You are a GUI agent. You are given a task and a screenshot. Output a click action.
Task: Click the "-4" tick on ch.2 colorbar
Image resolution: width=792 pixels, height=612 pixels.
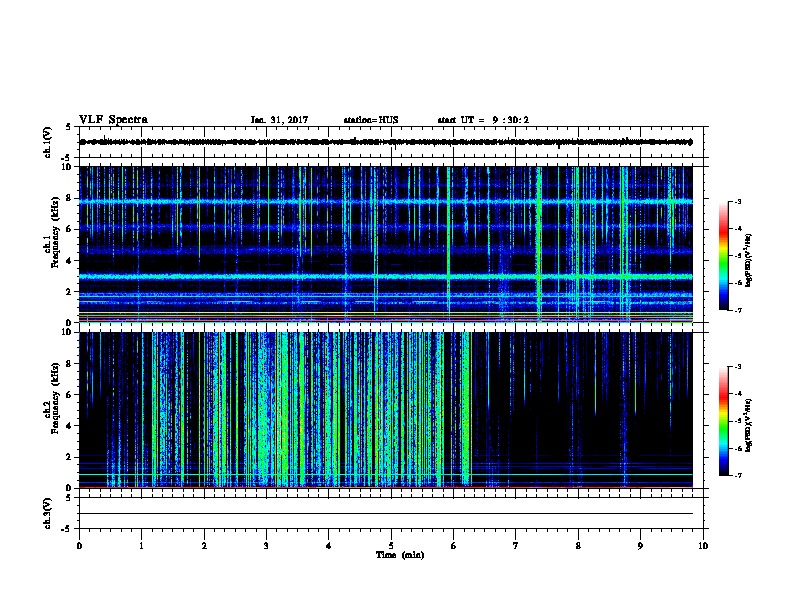(737, 394)
